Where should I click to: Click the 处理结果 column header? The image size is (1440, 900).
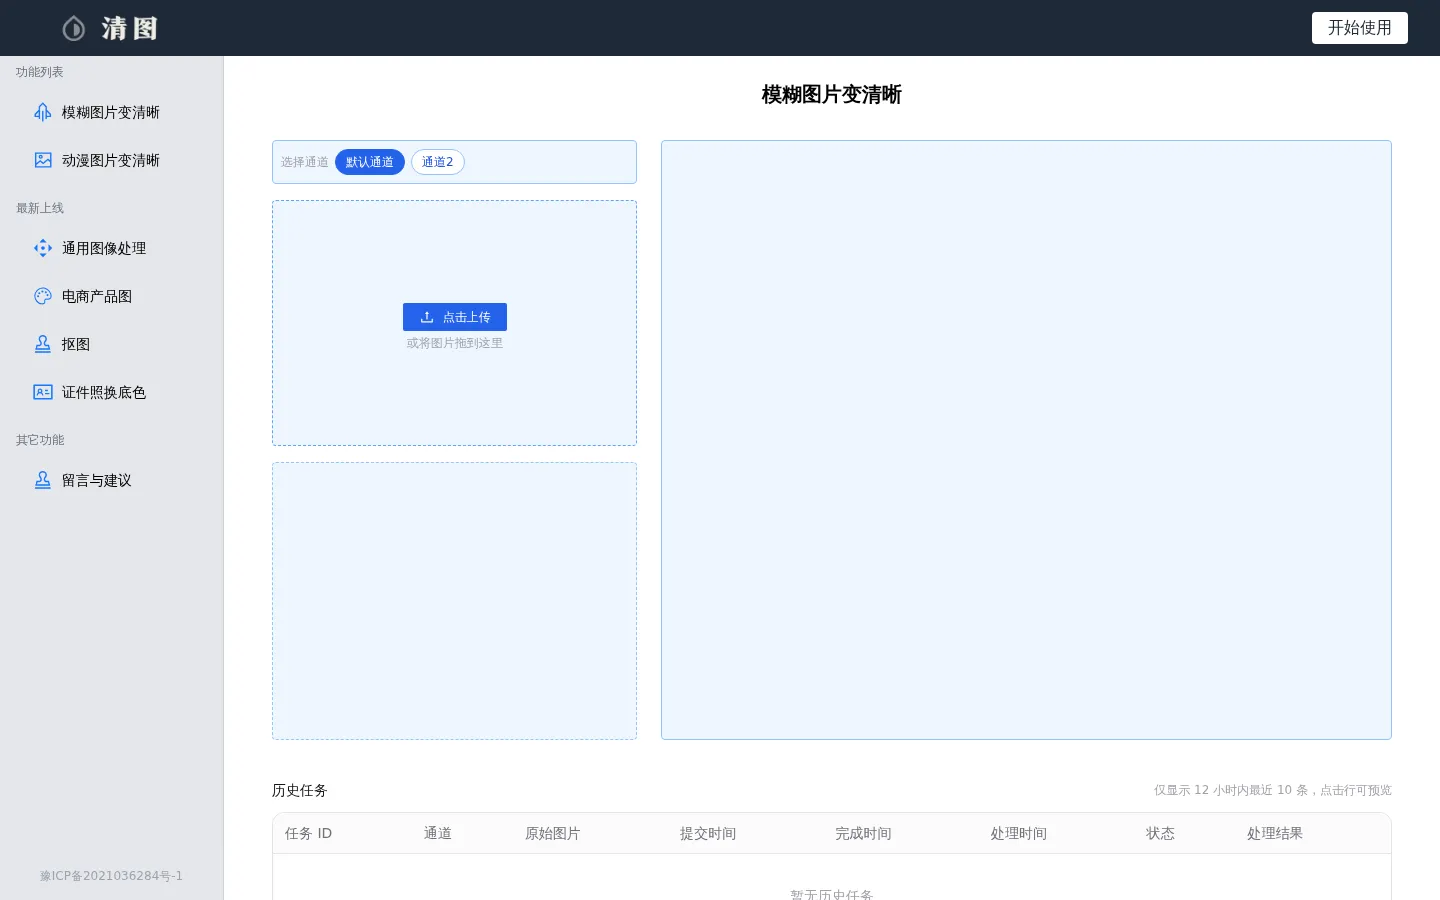click(x=1275, y=834)
